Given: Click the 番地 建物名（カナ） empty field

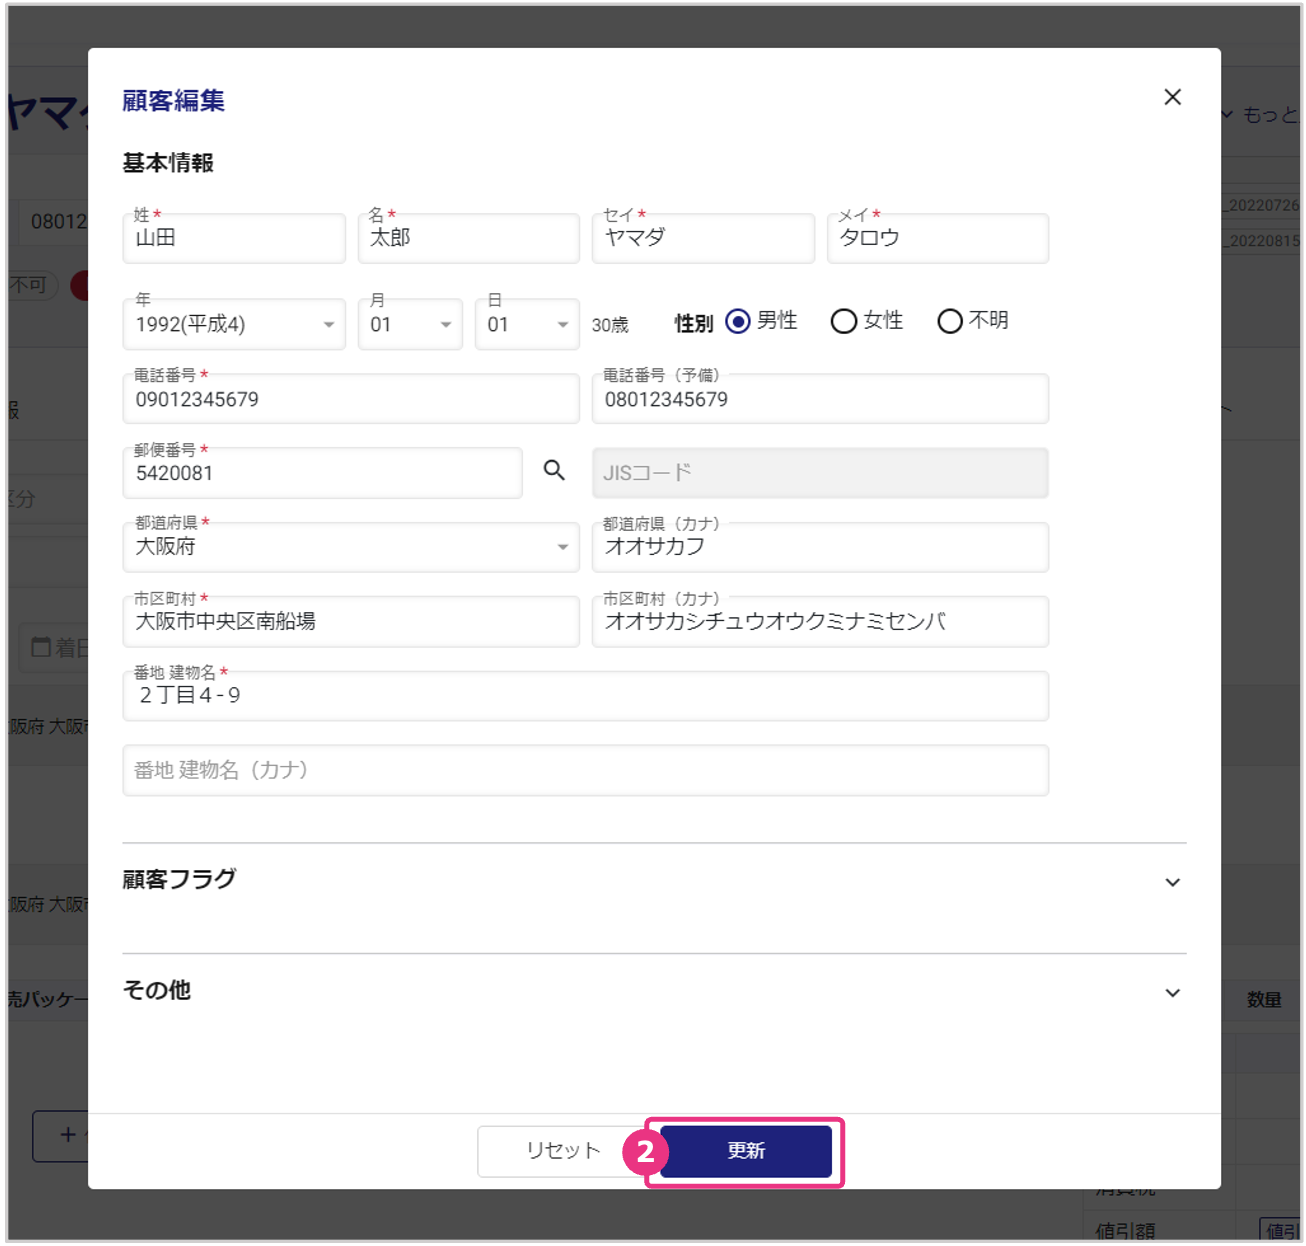Looking at the screenshot, I should pos(585,770).
